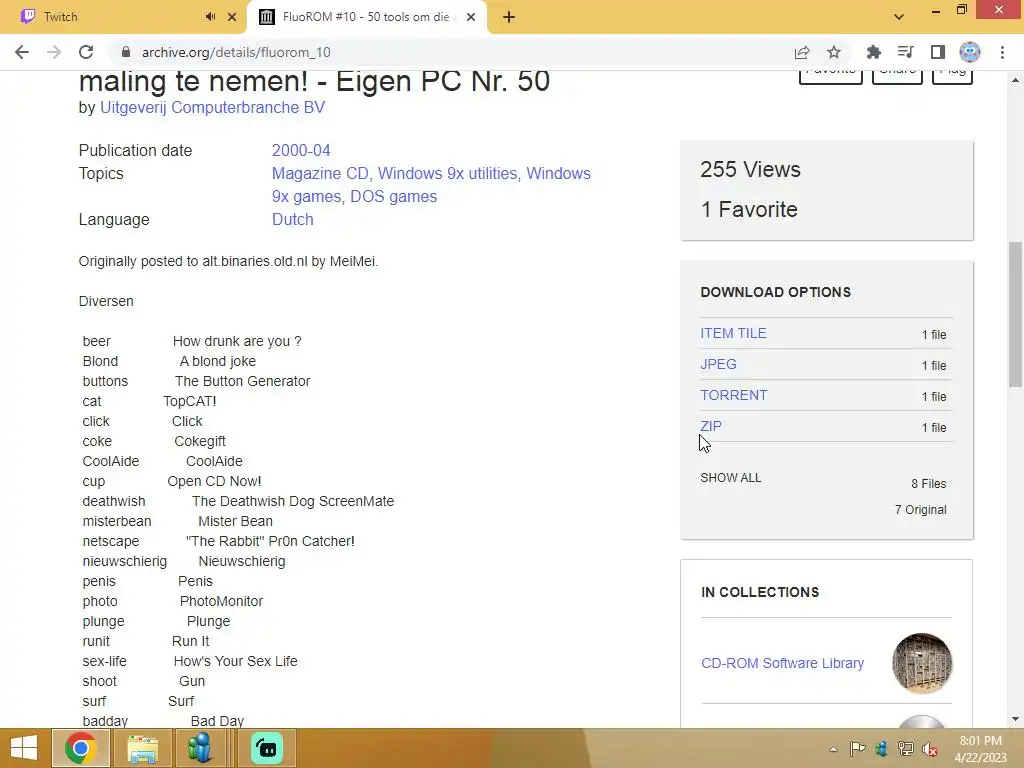The width and height of the screenshot is (1024, 768).
Task: Download the JPEG file
Action: [718, 364]
